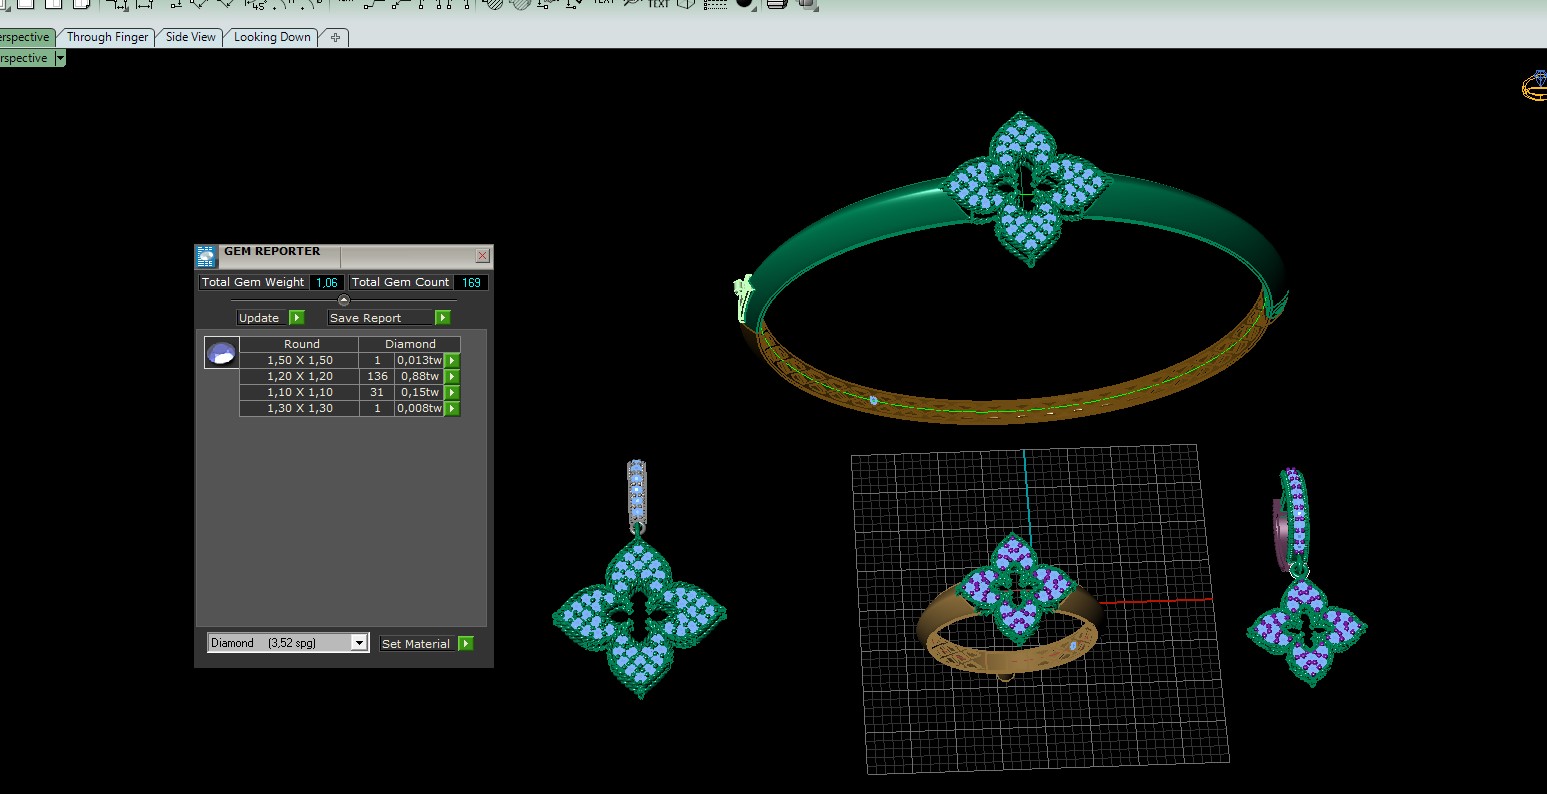
Task: Click the 136 gem count cell
Action: [x=377, y=376]
